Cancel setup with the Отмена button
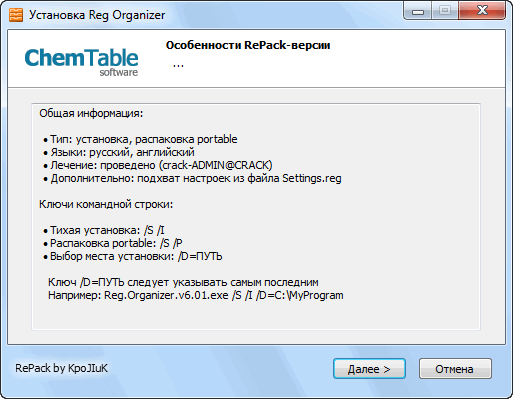The image size is (513, 399). point(455,369)
